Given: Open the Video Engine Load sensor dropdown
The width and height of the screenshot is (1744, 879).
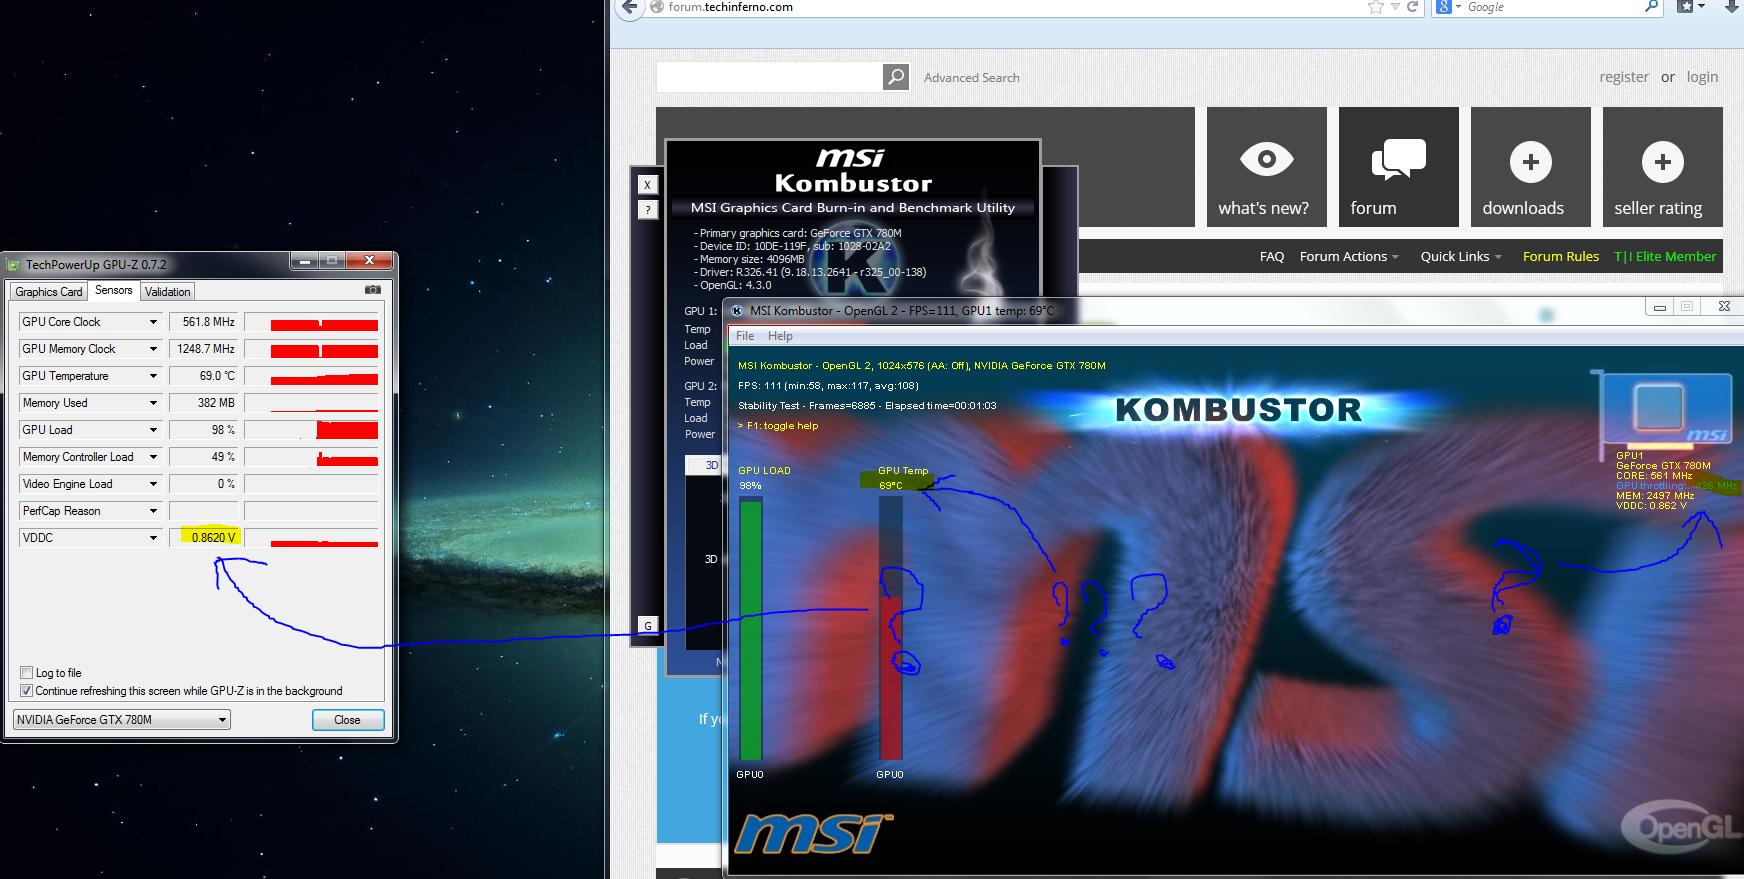Looking at the screenshot, I should (153, 484).
